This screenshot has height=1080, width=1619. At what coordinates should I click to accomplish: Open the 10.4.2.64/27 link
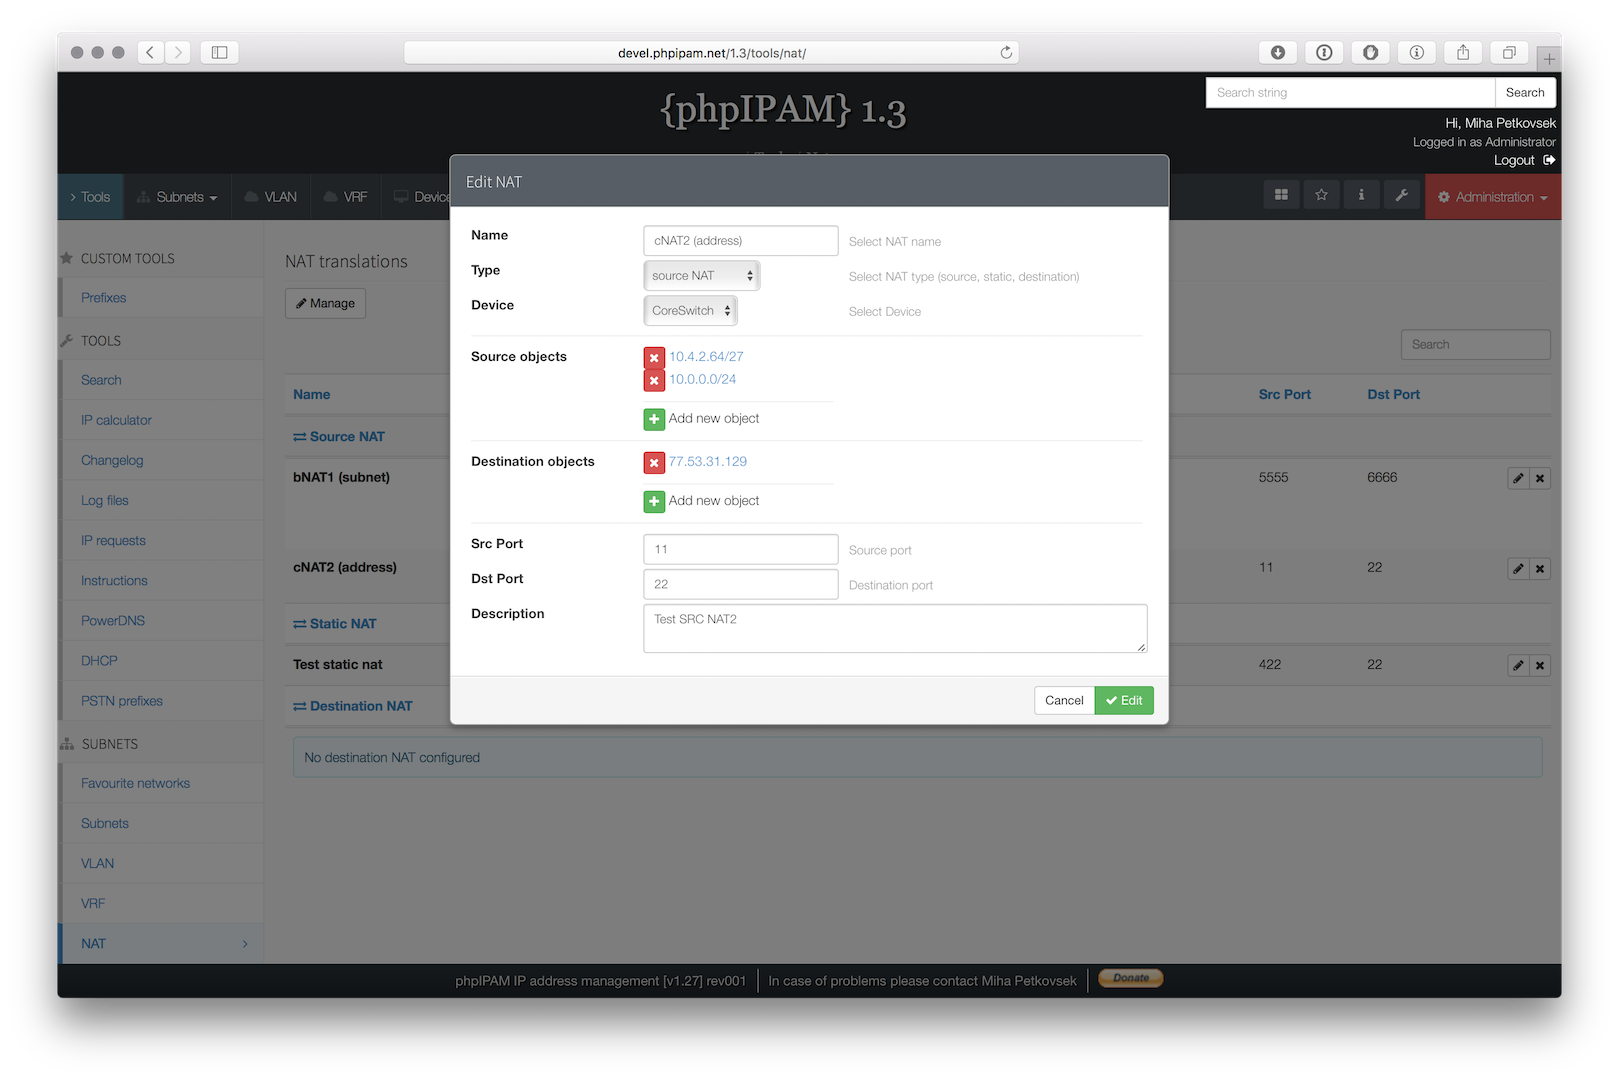coord(706,356)
